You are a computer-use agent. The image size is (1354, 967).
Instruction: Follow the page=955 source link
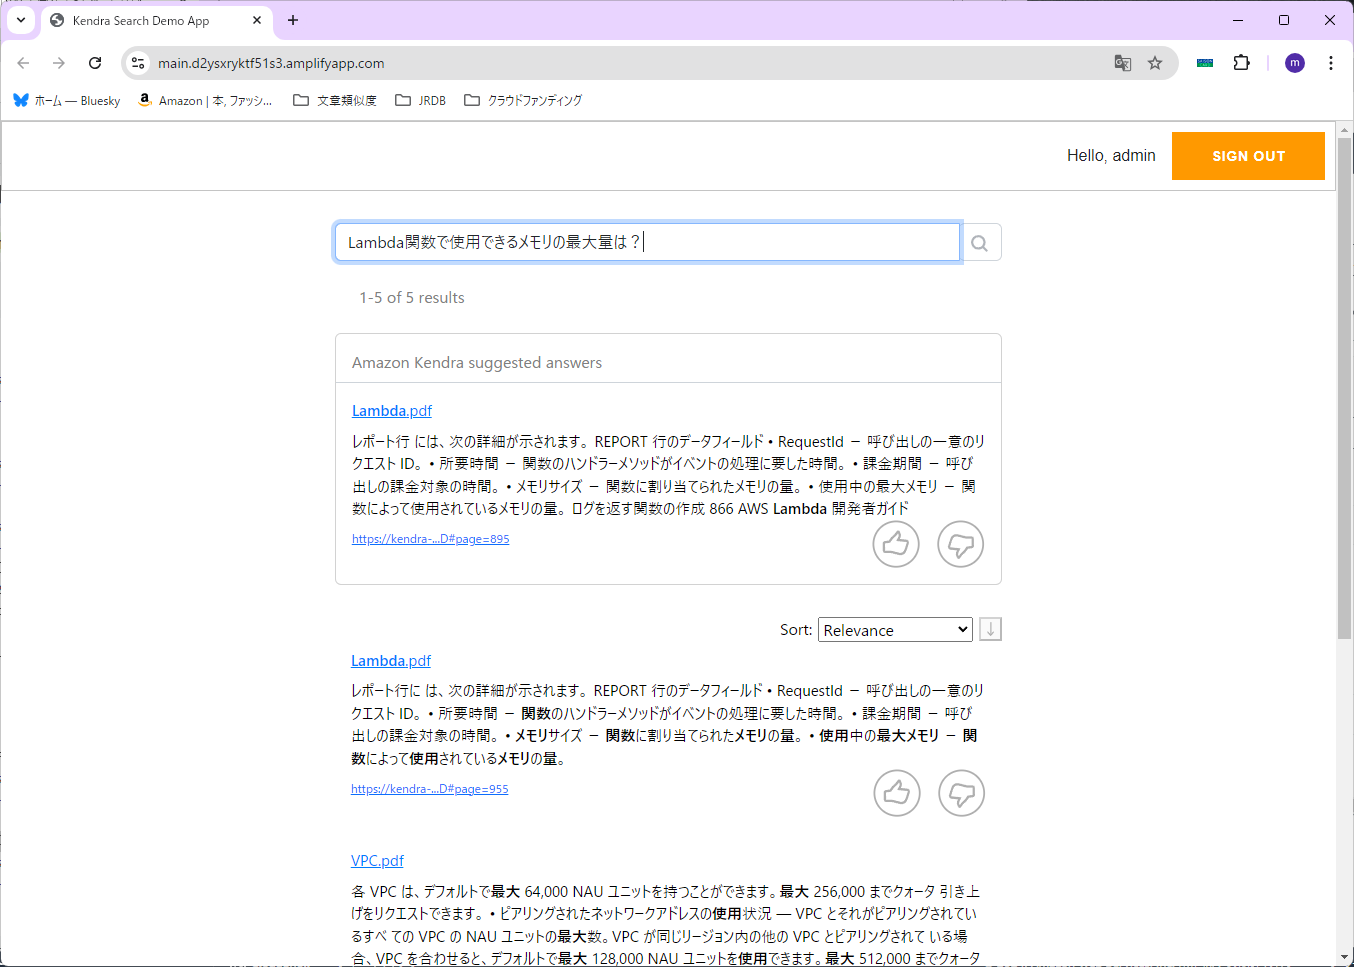point(429,789)
